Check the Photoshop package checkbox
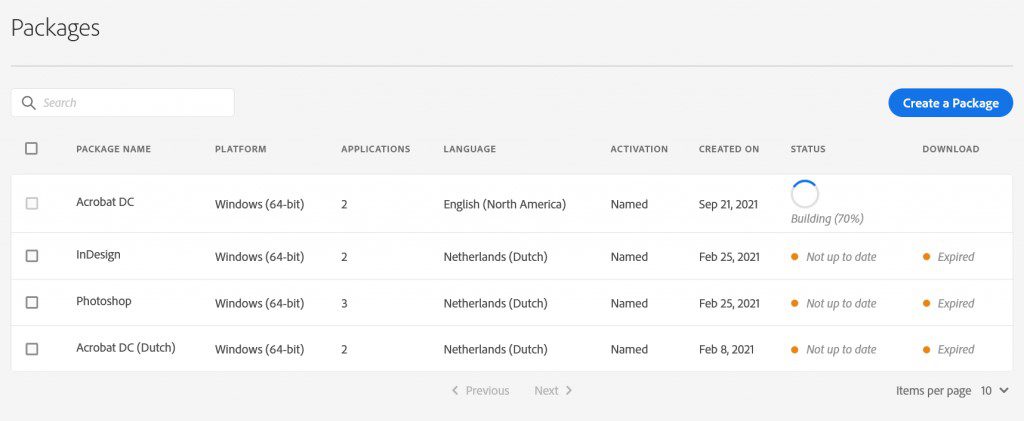The height and width of the screenshot is (421, 1024). 32,302
